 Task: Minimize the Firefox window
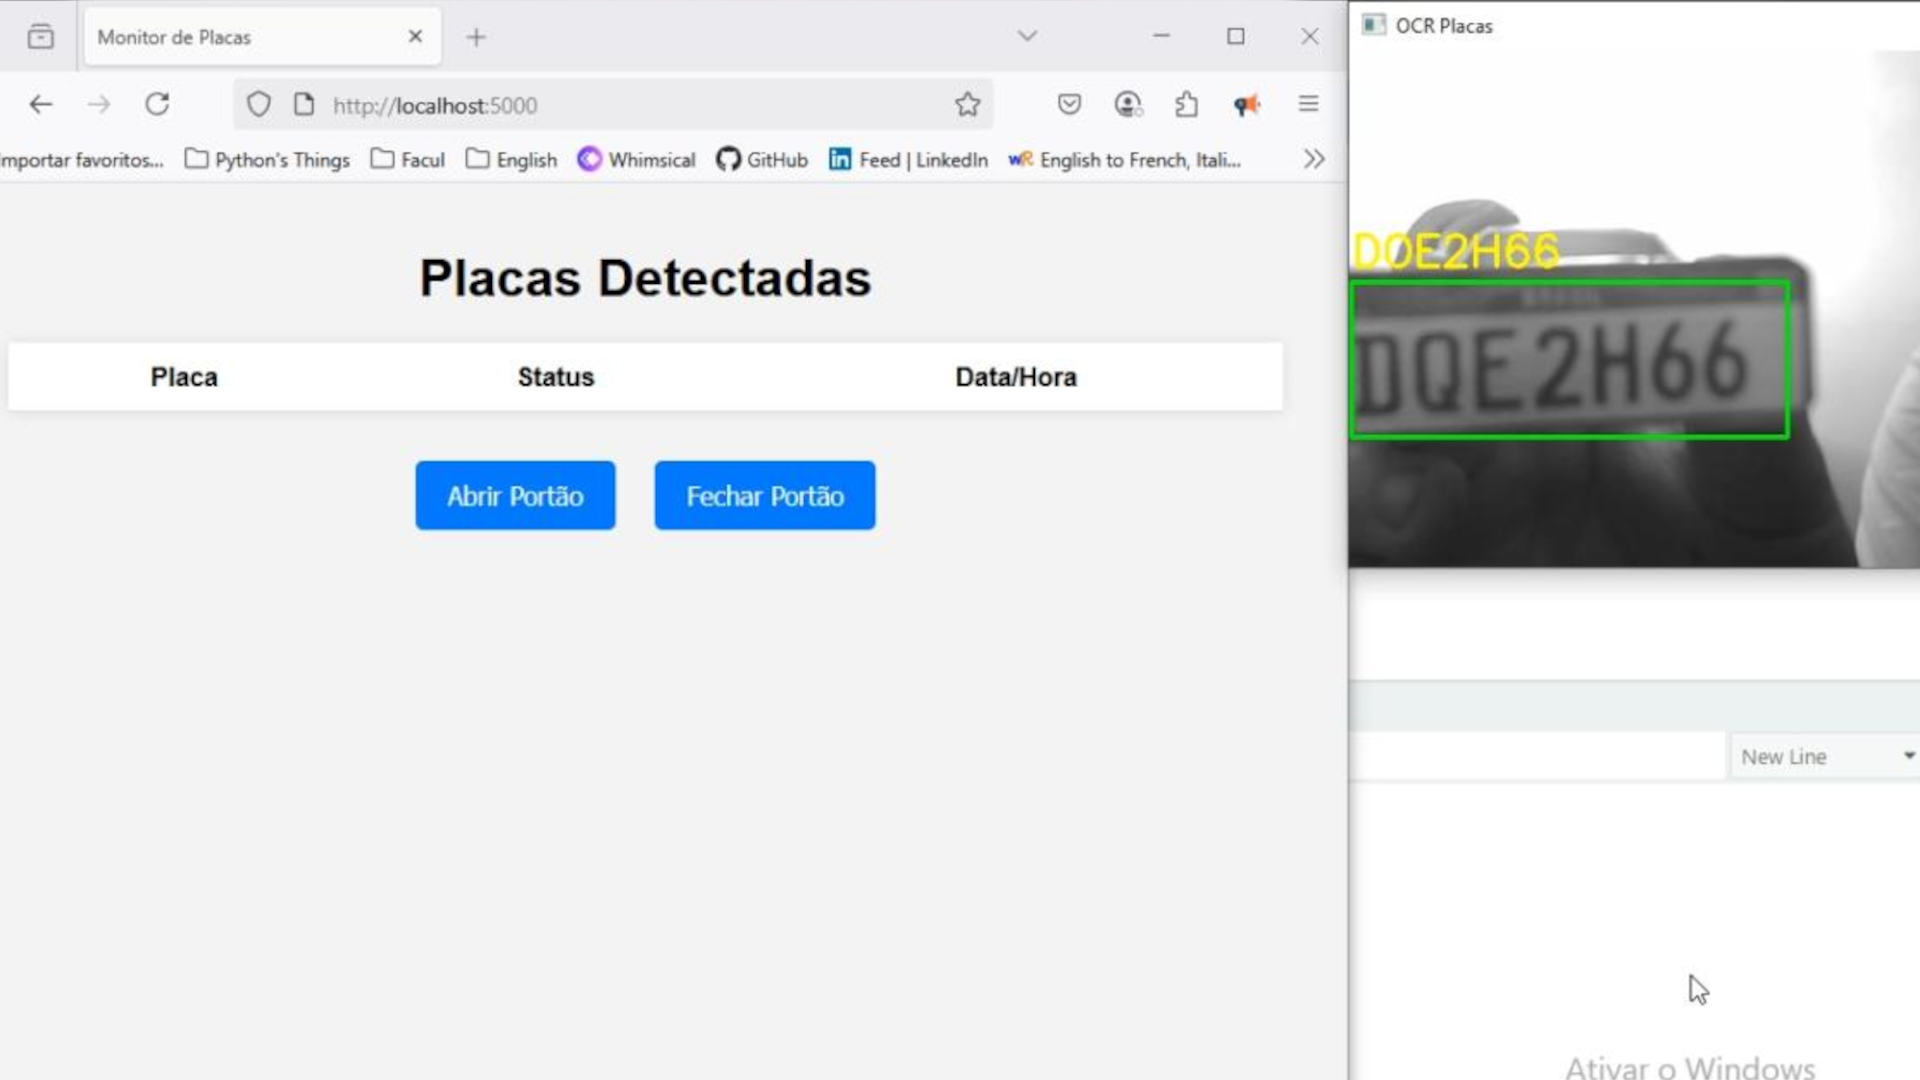click(1161, 36)
